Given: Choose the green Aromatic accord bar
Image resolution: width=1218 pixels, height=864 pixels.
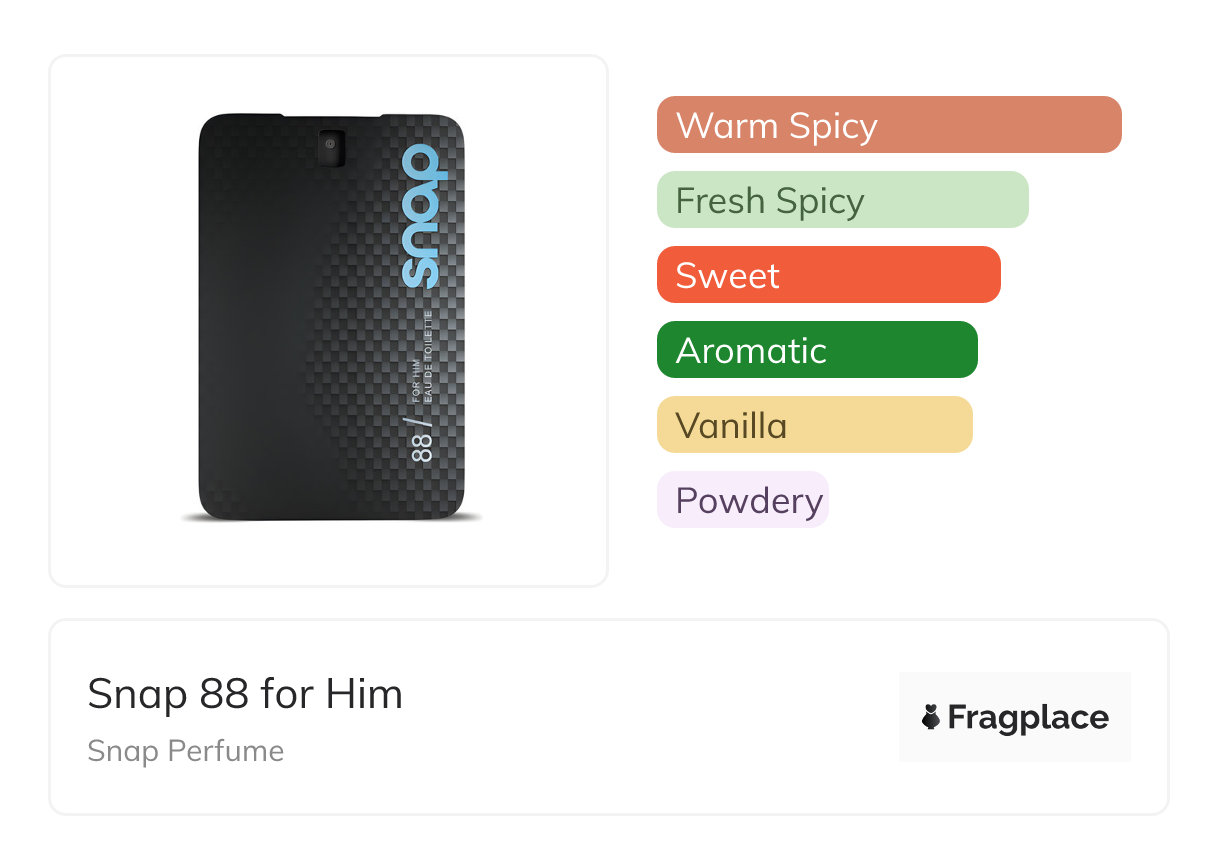Looking at the screenshot, I should 816,350.
